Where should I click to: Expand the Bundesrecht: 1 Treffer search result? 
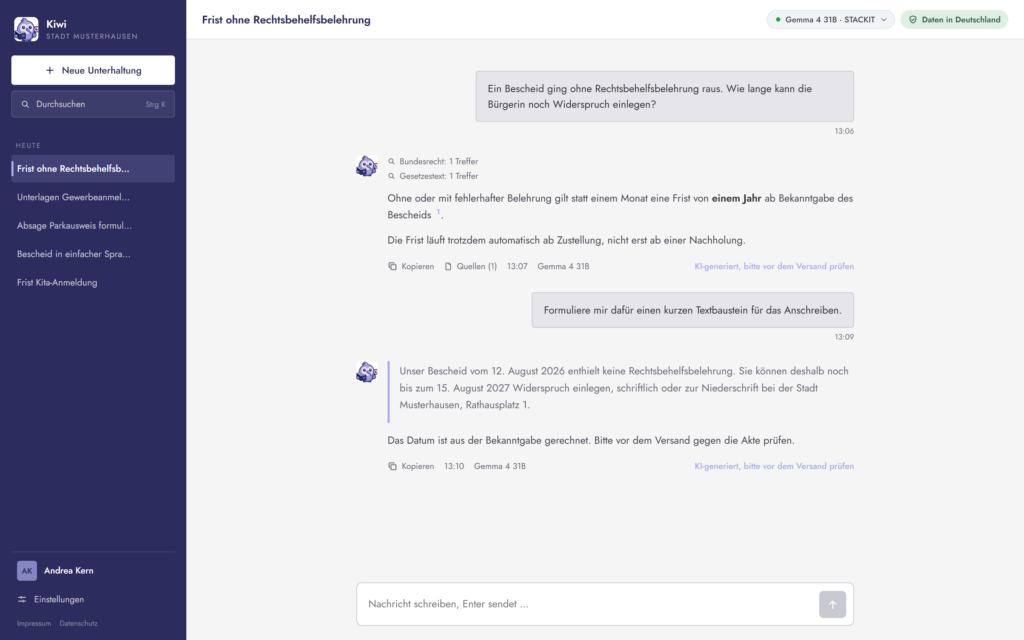[433, 161]
